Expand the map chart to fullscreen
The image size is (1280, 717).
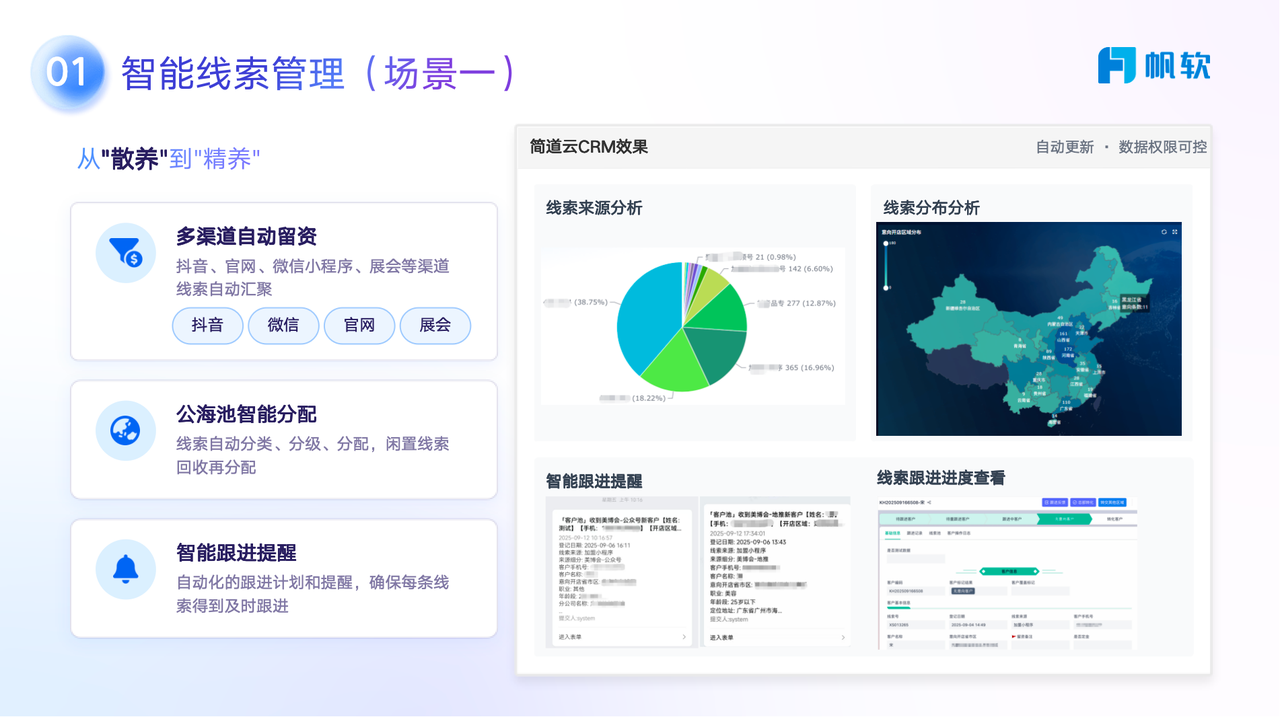click(1175, 232)
